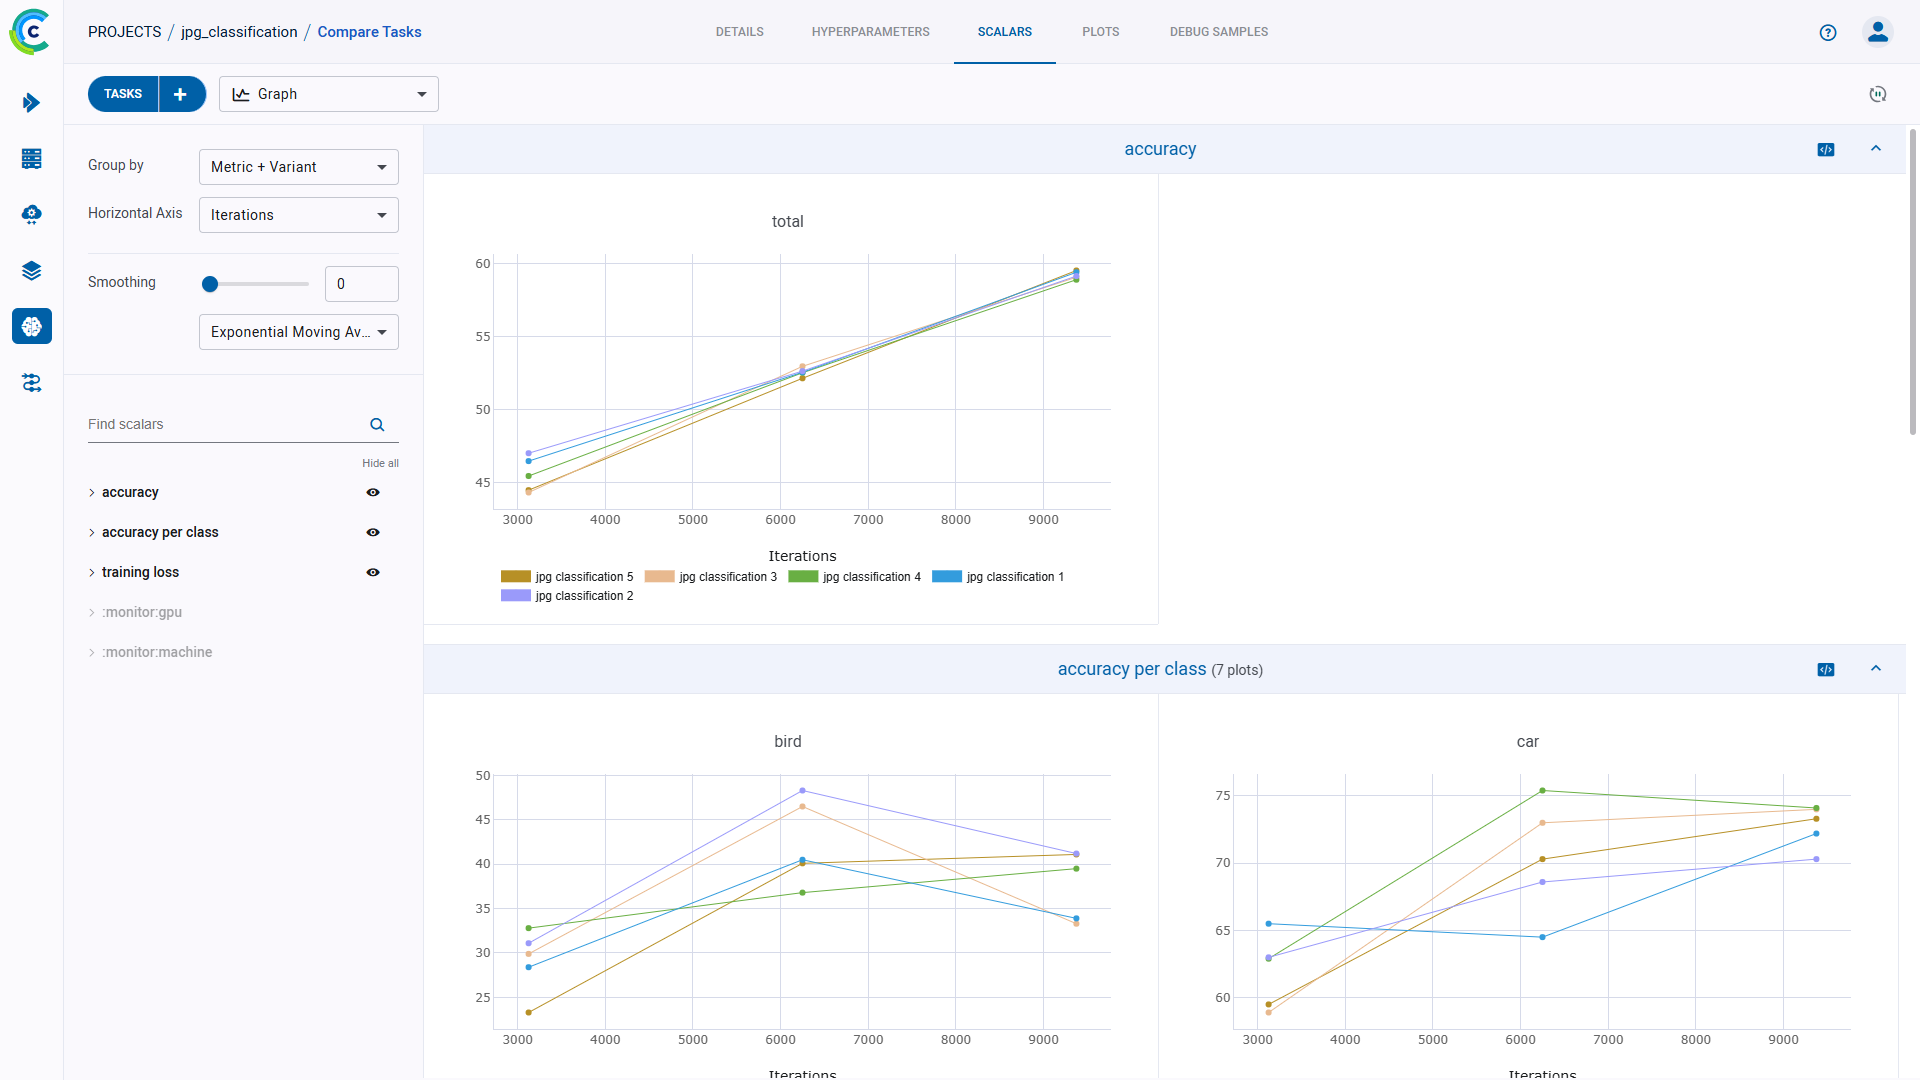
Task: Click the embed code icon on accuracy per class
Action: point(1825,669)
